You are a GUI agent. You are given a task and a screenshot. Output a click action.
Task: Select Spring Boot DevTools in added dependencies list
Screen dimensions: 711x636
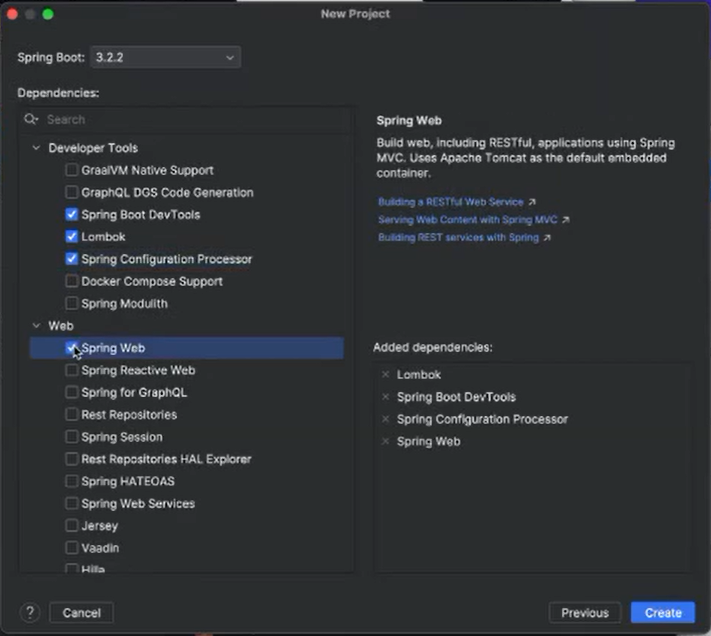[456, 397]
